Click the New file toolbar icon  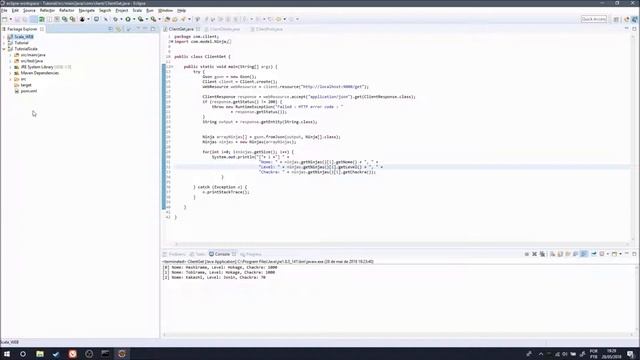point(4,19)
